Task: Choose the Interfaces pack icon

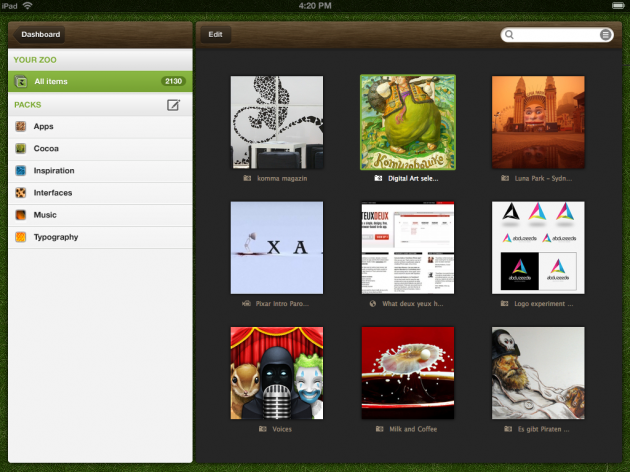Action: coord(20,193)
